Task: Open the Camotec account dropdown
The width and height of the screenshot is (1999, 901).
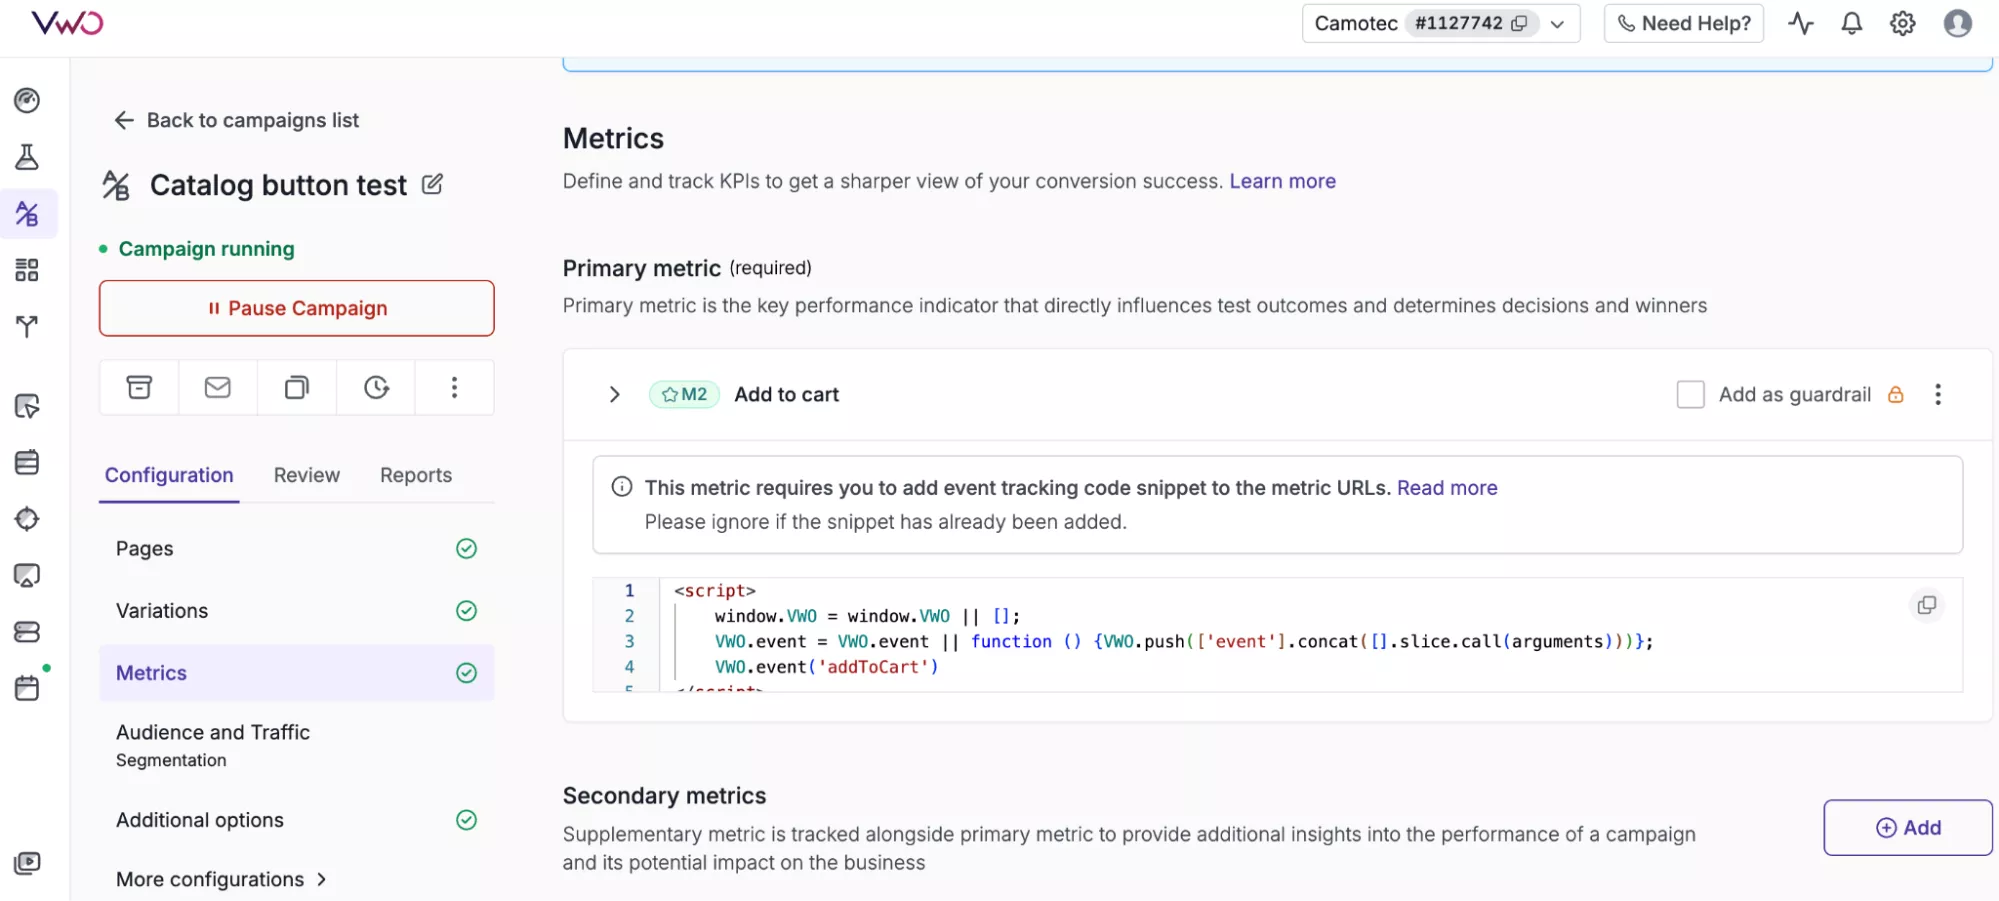Action: coord(1557,24)
